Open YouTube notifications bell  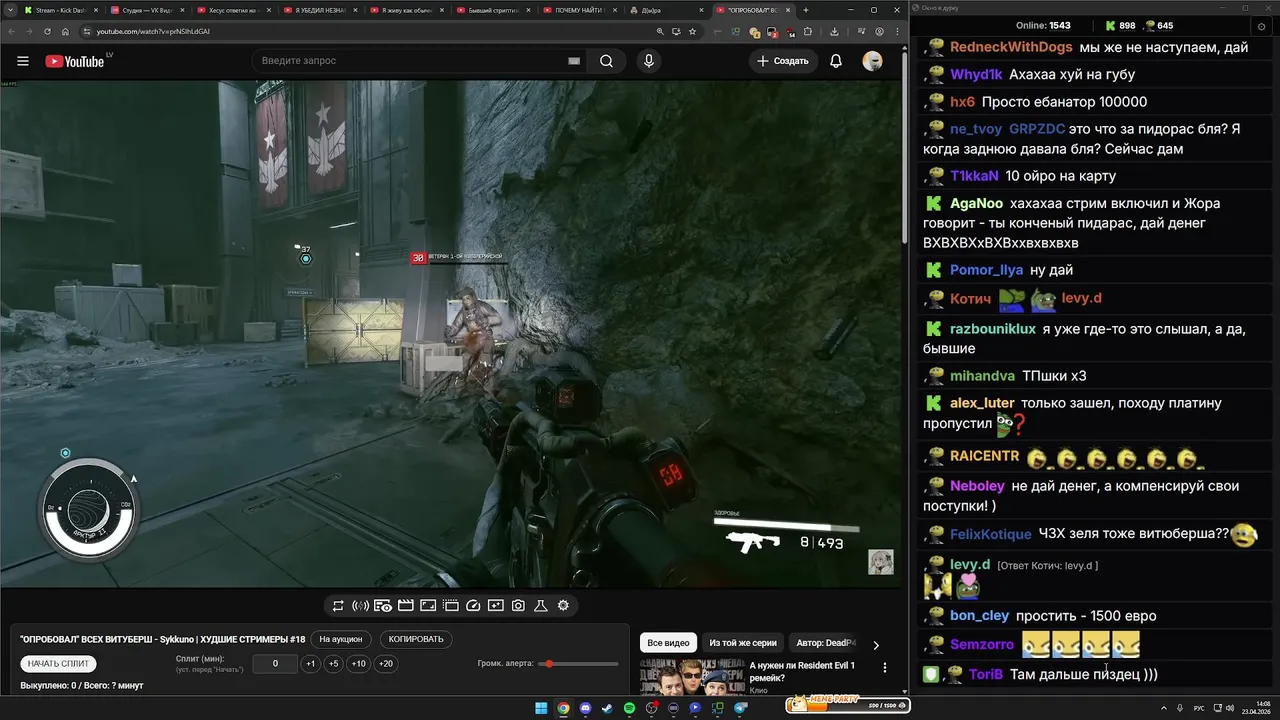click(836, 61)
